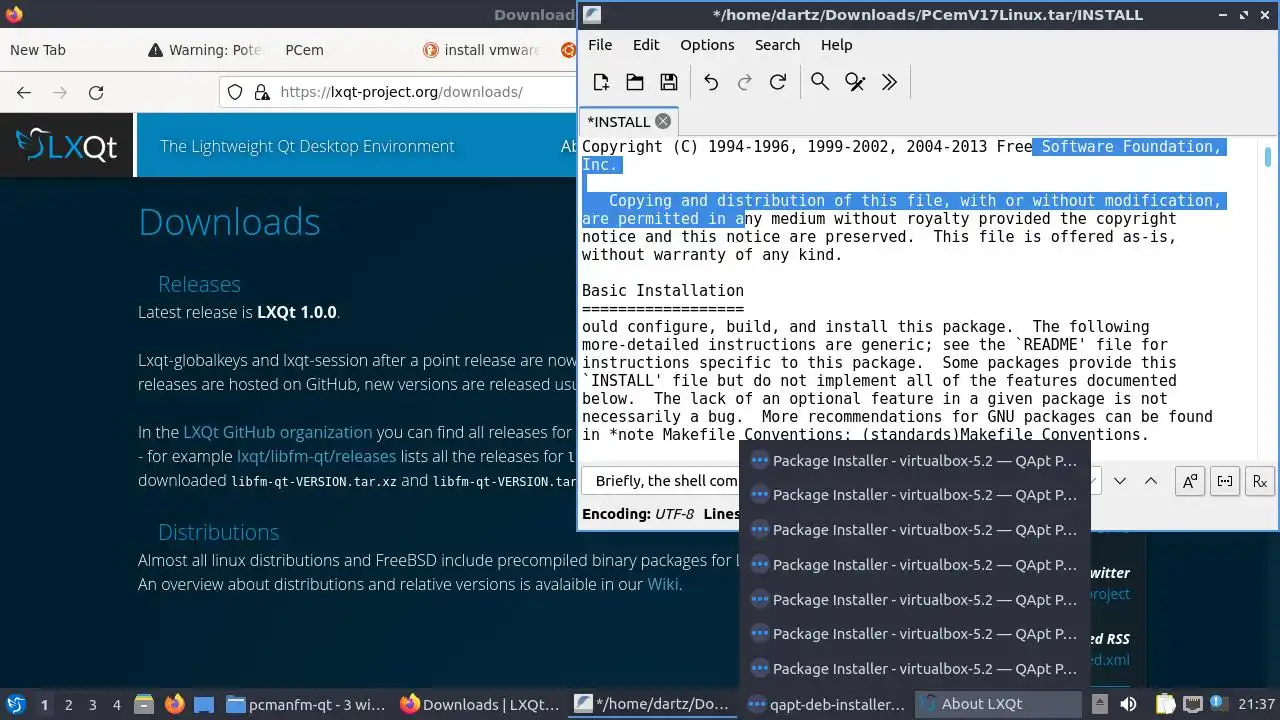Screen dimensions: 1280x720
Task: Activate the 'pcmanfm-qt - 3 wi…' taskbar button
Action: pyautogui.click(x=306, y=704)
